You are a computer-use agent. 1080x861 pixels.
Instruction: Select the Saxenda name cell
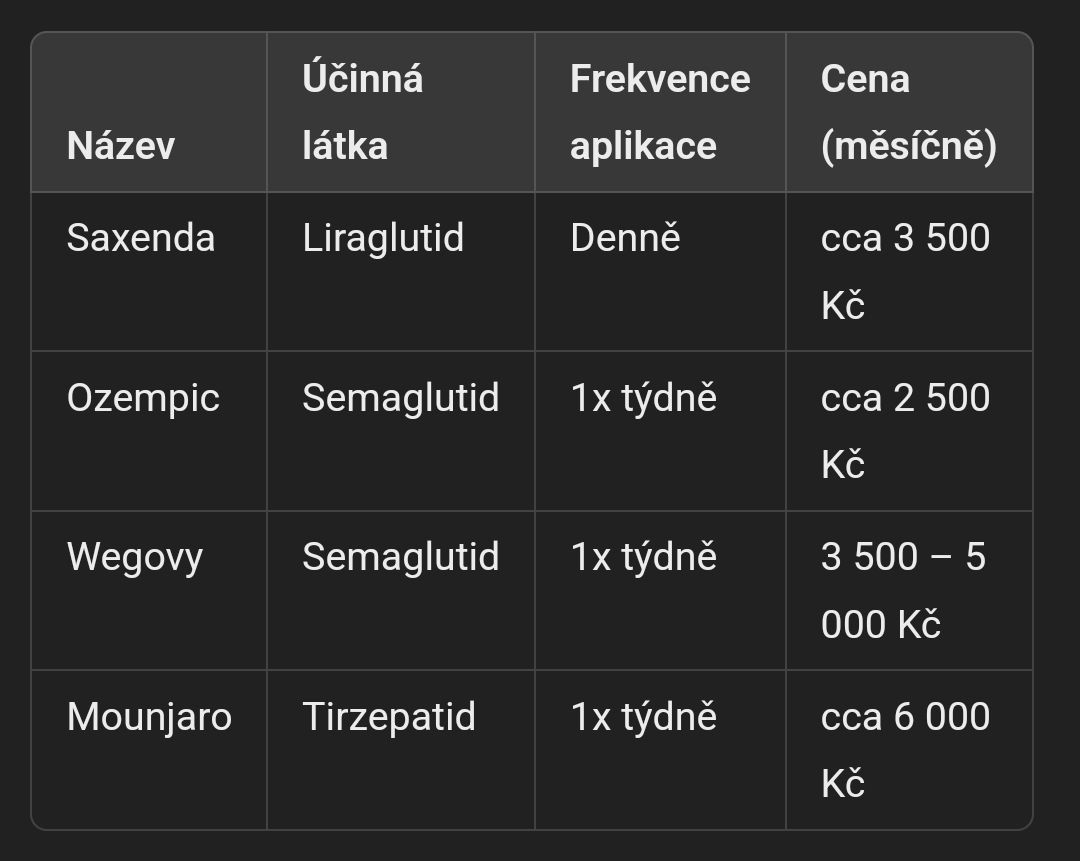[x=149, y=271]
